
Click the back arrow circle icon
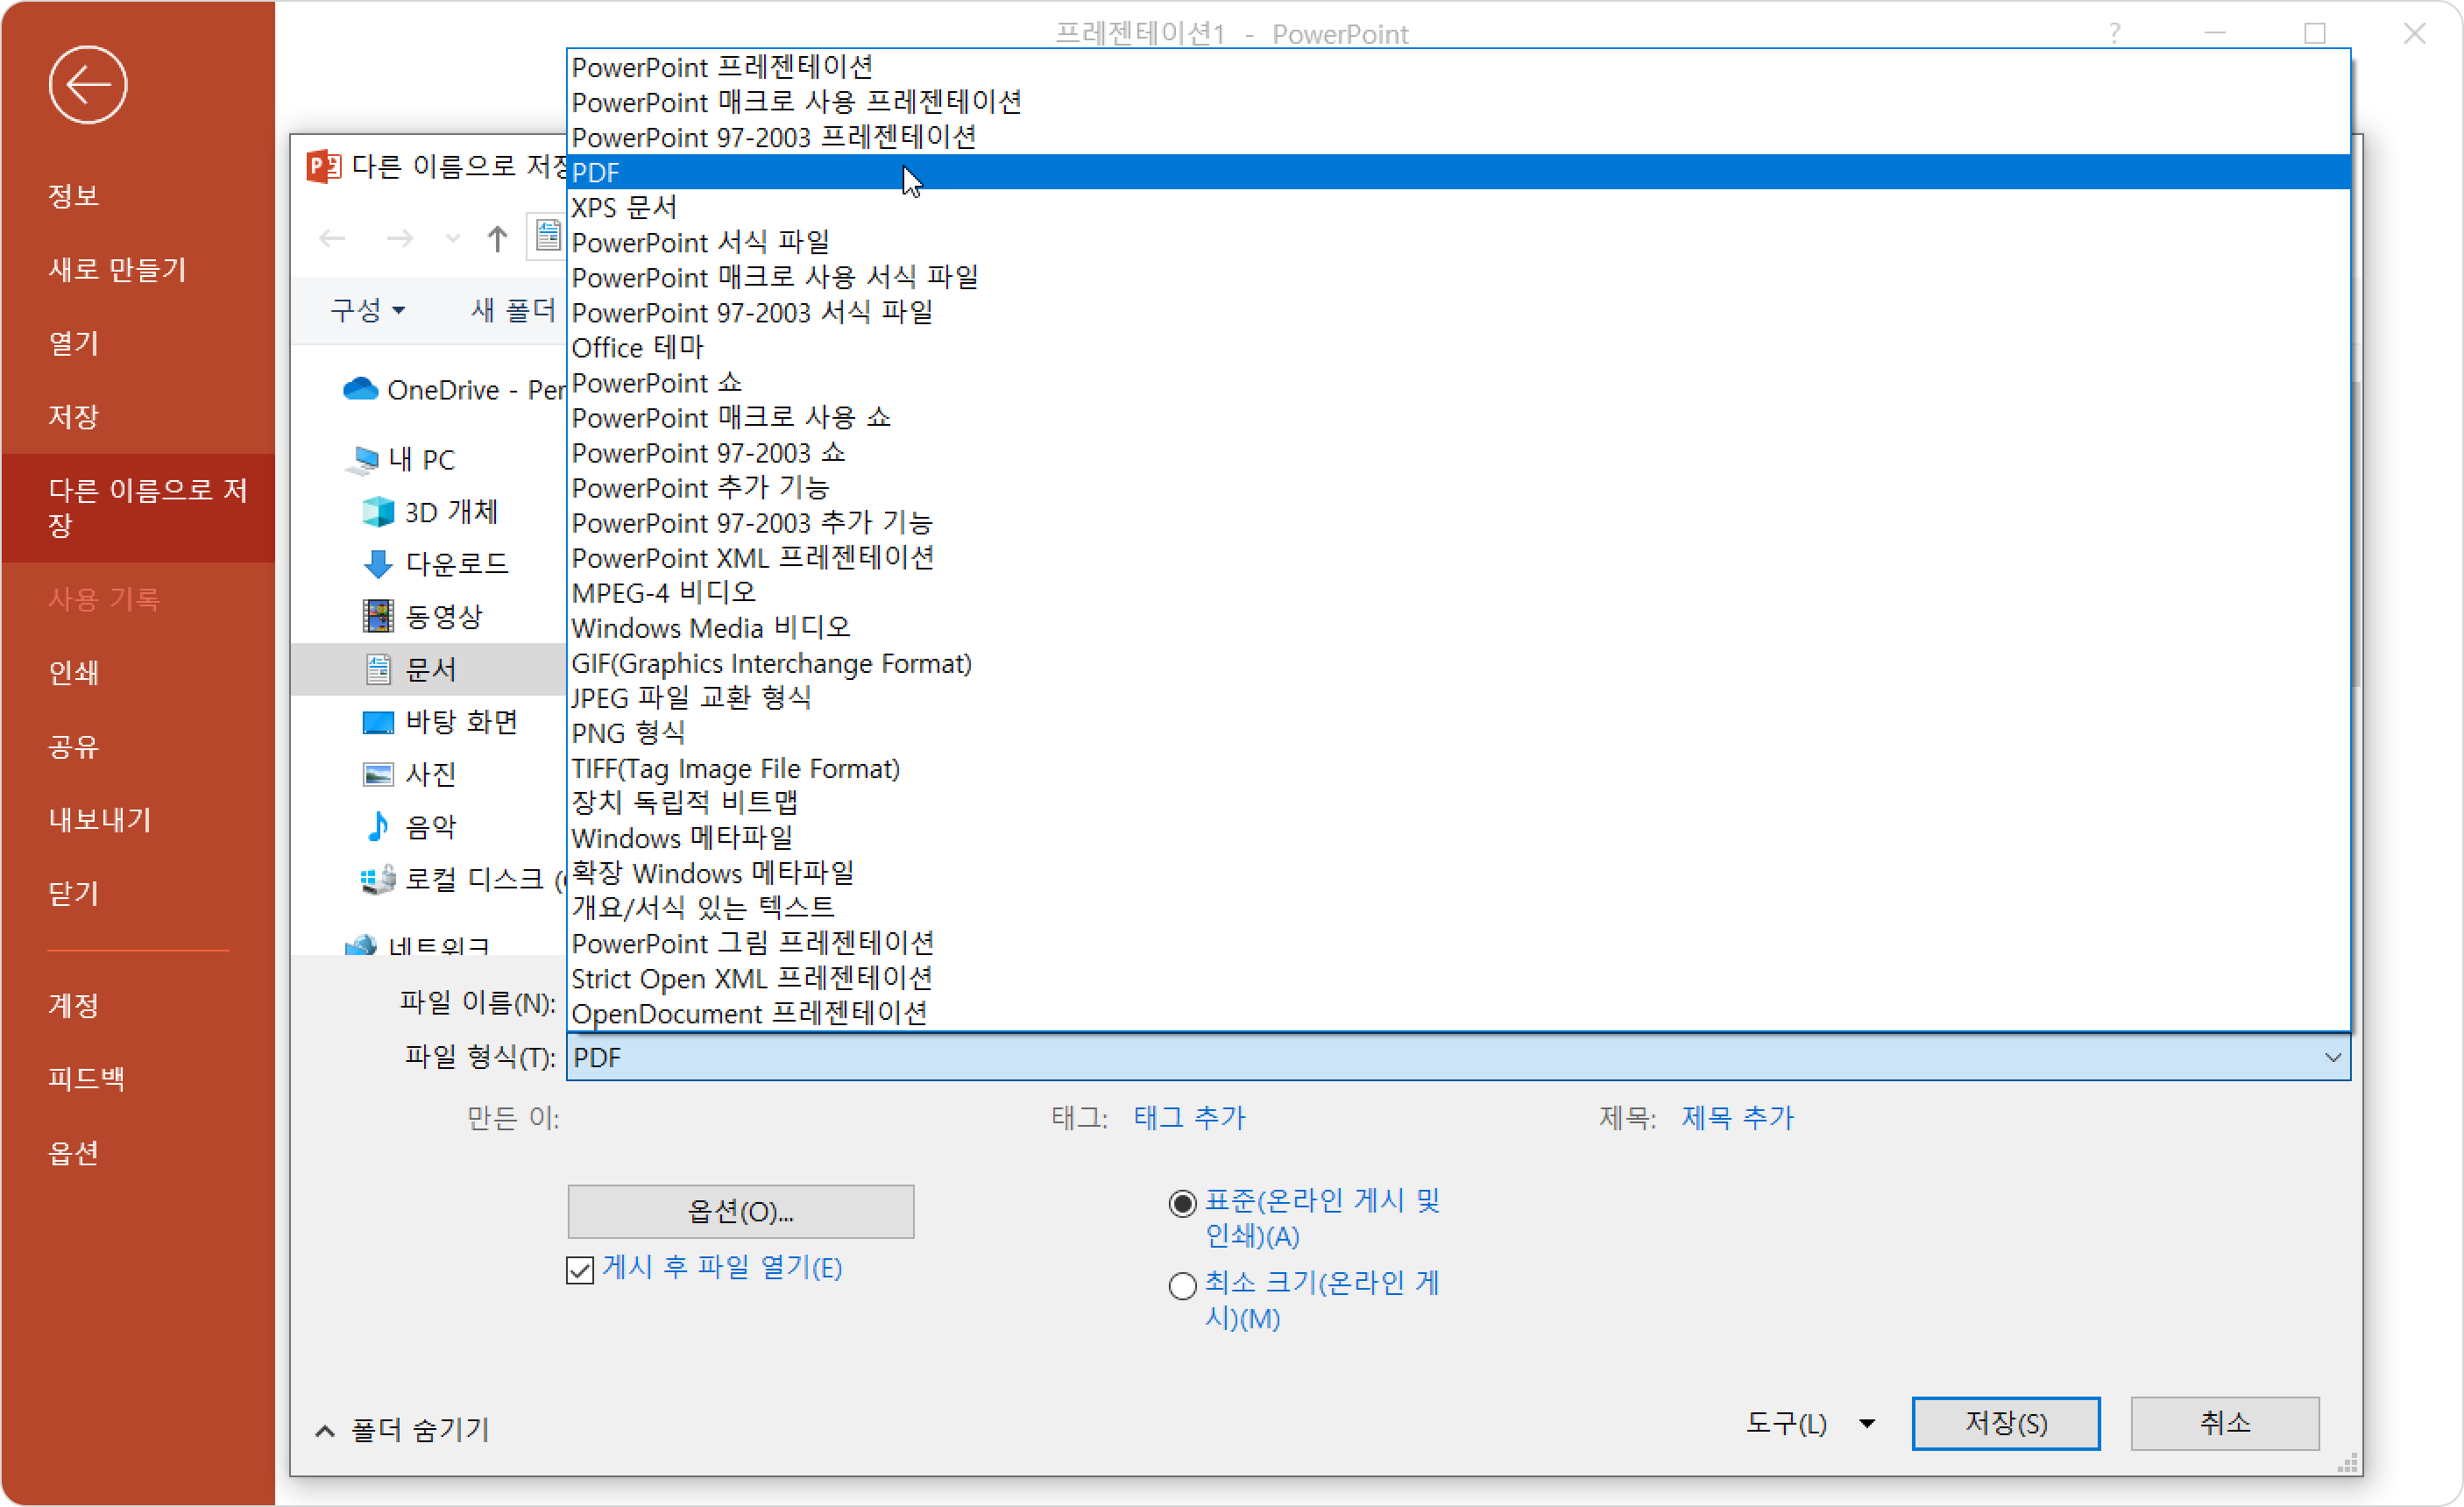pos(88,85)
